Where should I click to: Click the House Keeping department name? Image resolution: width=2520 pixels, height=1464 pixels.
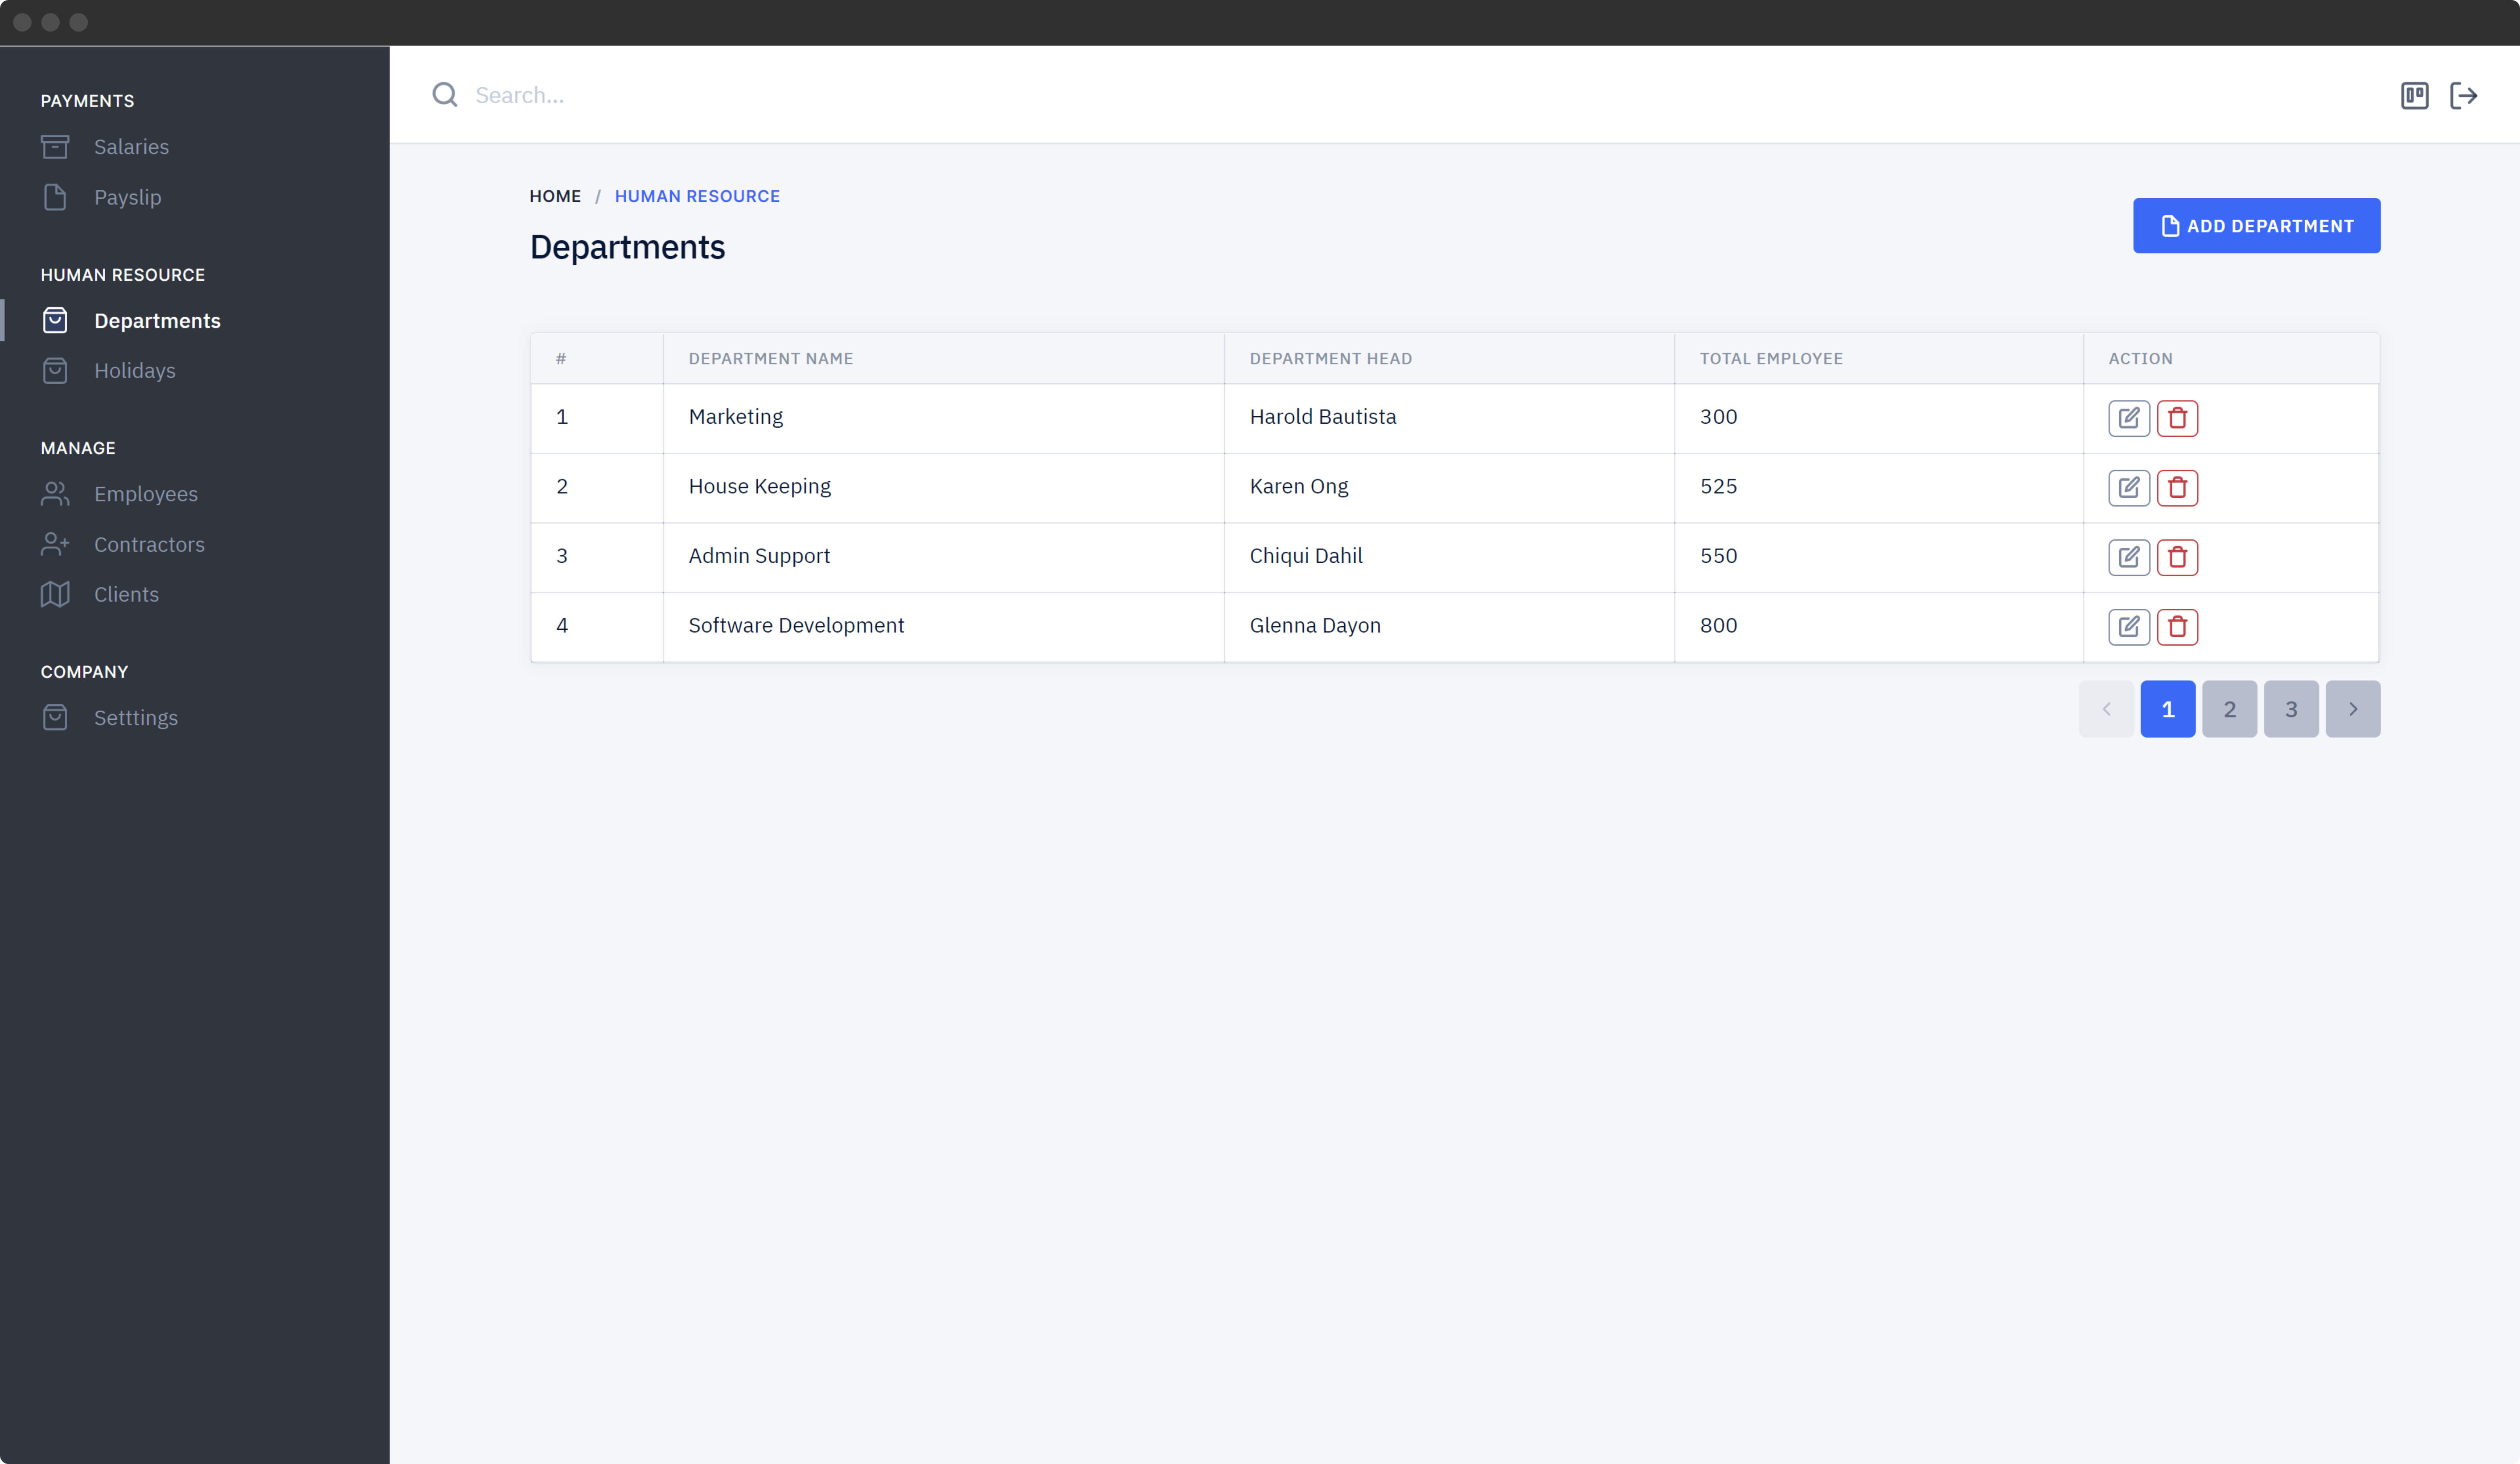click(x=759, y=487)
